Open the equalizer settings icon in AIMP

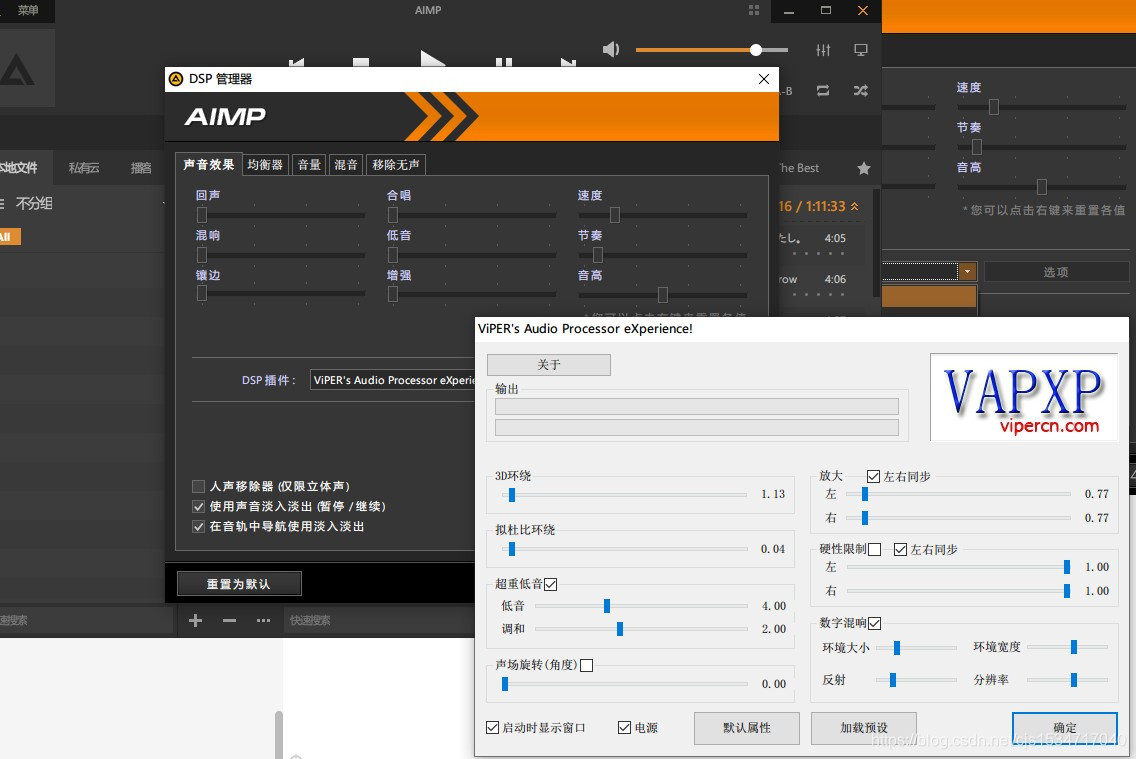tap(823, 50)
